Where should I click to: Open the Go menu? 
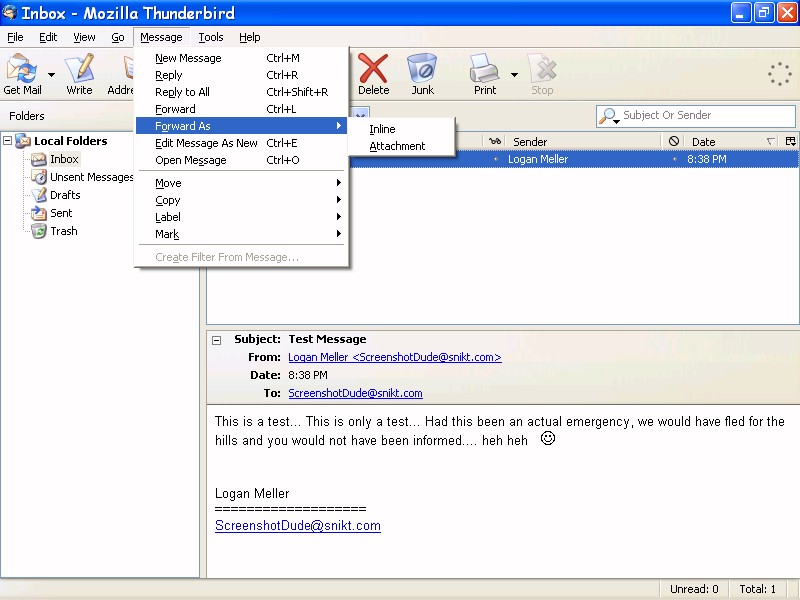point(118,37)
